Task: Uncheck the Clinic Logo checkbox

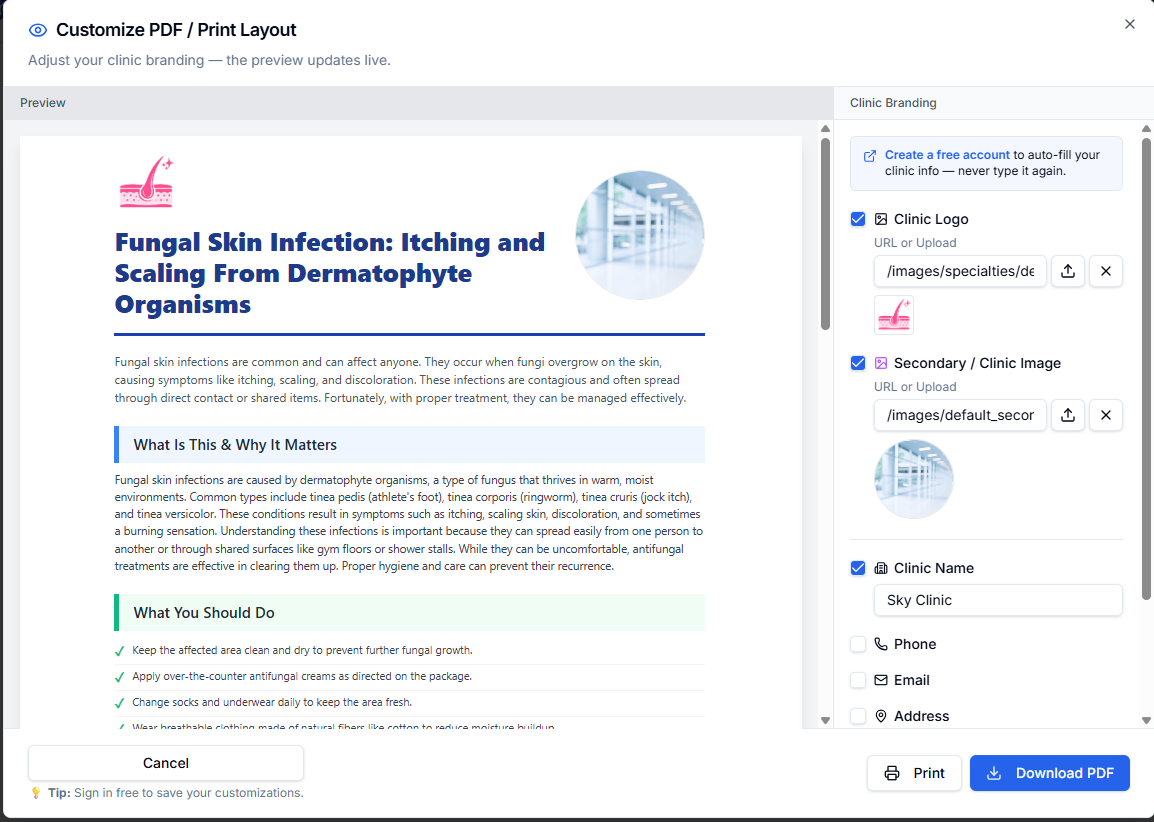Action: point(858,219)
